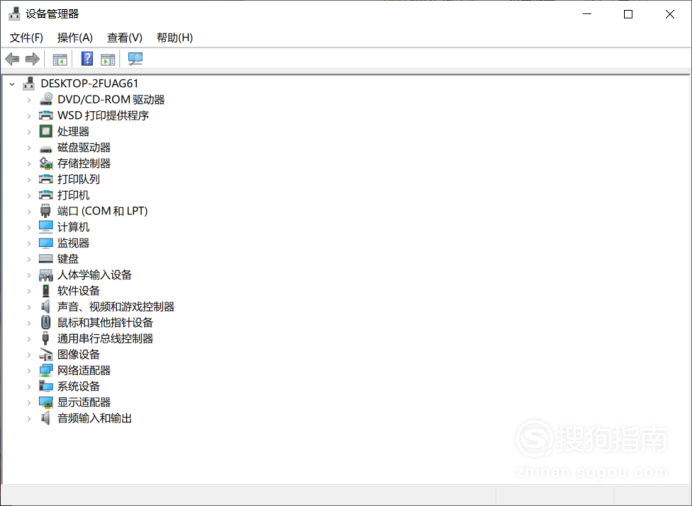Click the 鼠标和其他指针设备 mouse icon
Viewport: 692px width, 506px height.
pyautogui.click(x=46, y=322)
